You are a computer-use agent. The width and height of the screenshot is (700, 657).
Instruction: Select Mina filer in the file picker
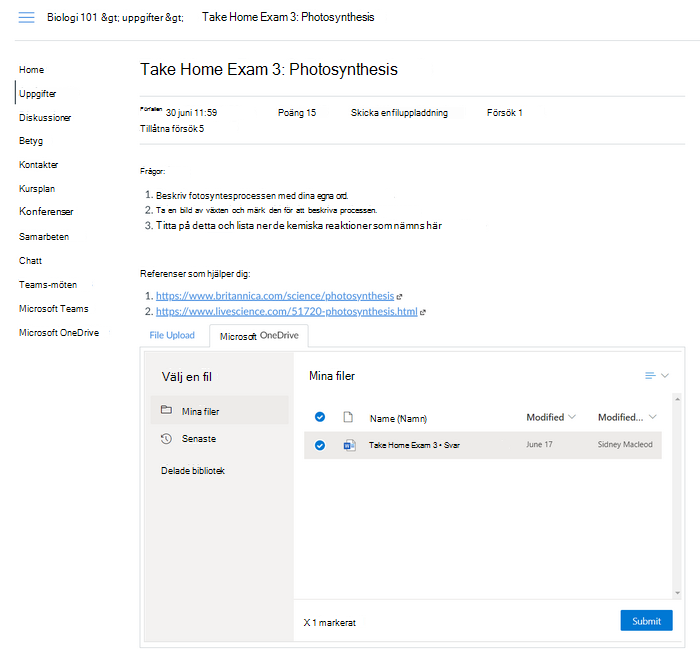219,410
